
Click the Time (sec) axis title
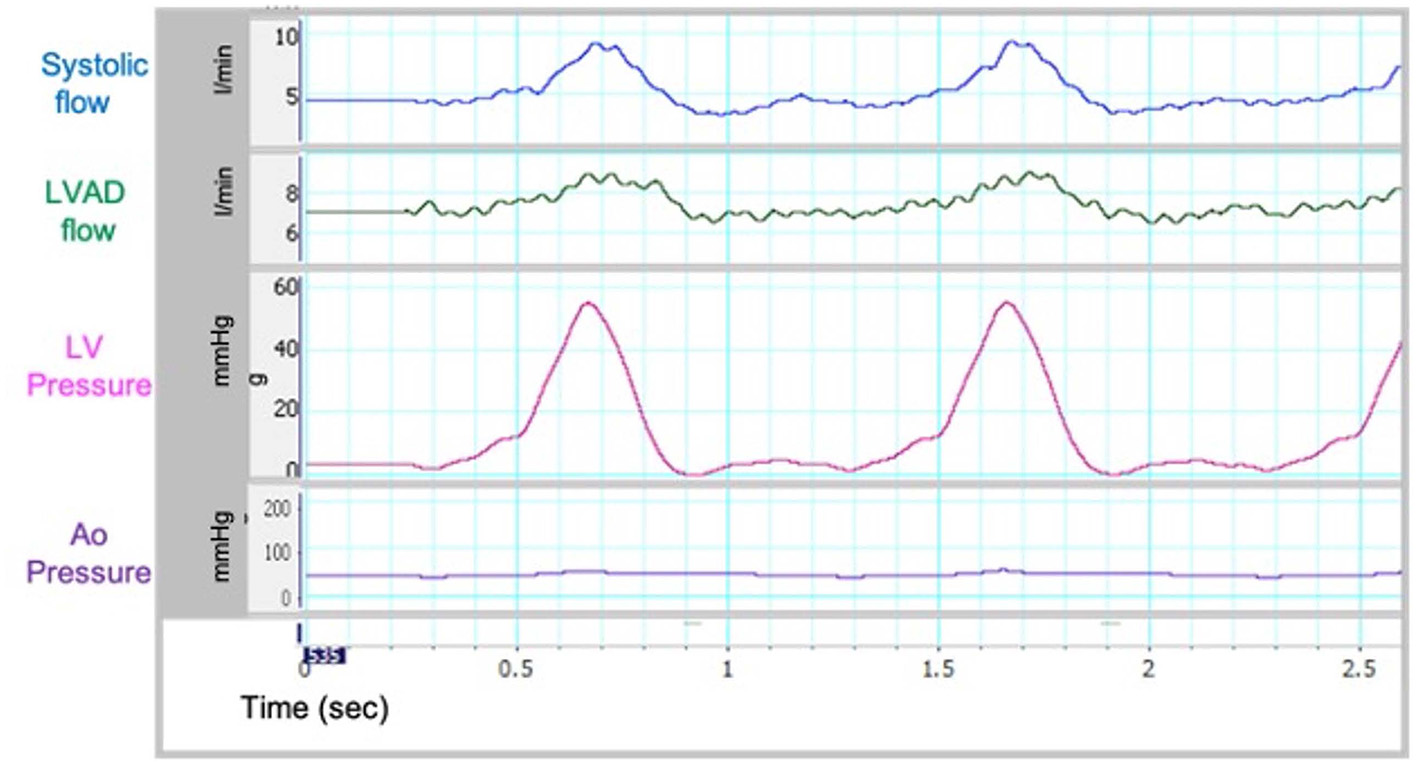click(x=315, y=709)
